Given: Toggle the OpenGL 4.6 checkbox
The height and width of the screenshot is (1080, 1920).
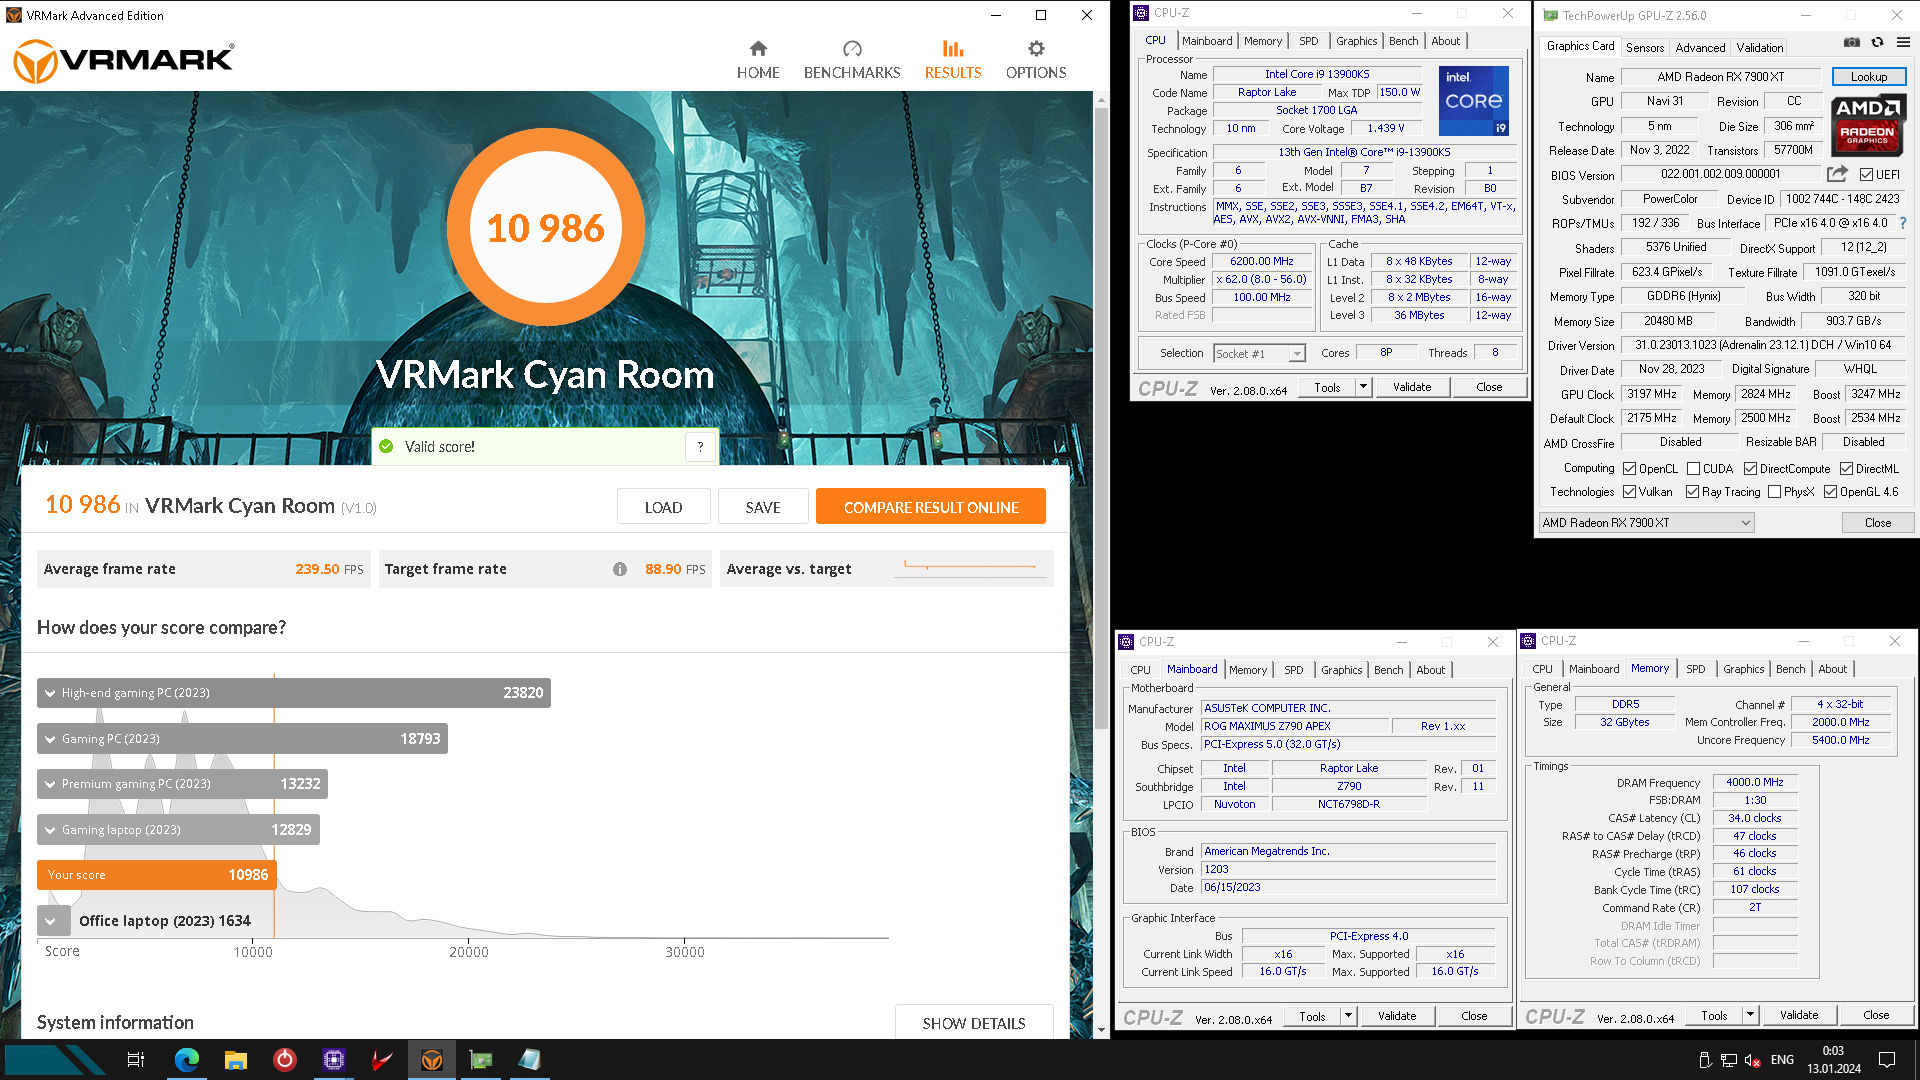Looking at the screenshot, I should [1830, 492].
